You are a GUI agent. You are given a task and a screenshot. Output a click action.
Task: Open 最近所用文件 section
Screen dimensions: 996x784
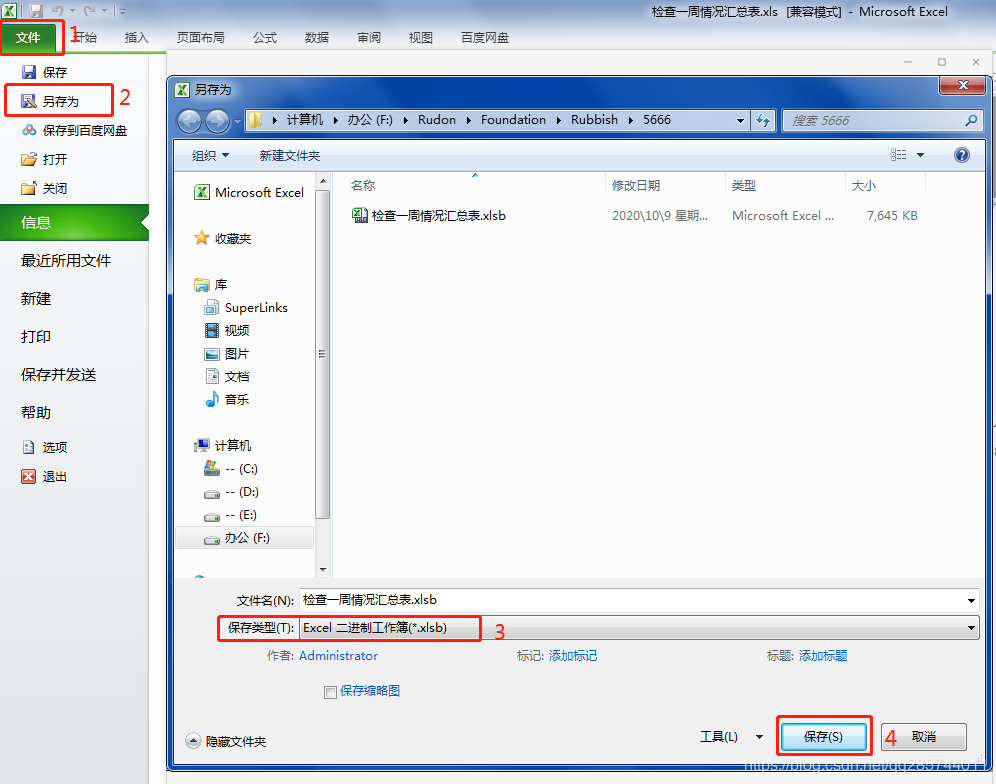tap(66, 260)
